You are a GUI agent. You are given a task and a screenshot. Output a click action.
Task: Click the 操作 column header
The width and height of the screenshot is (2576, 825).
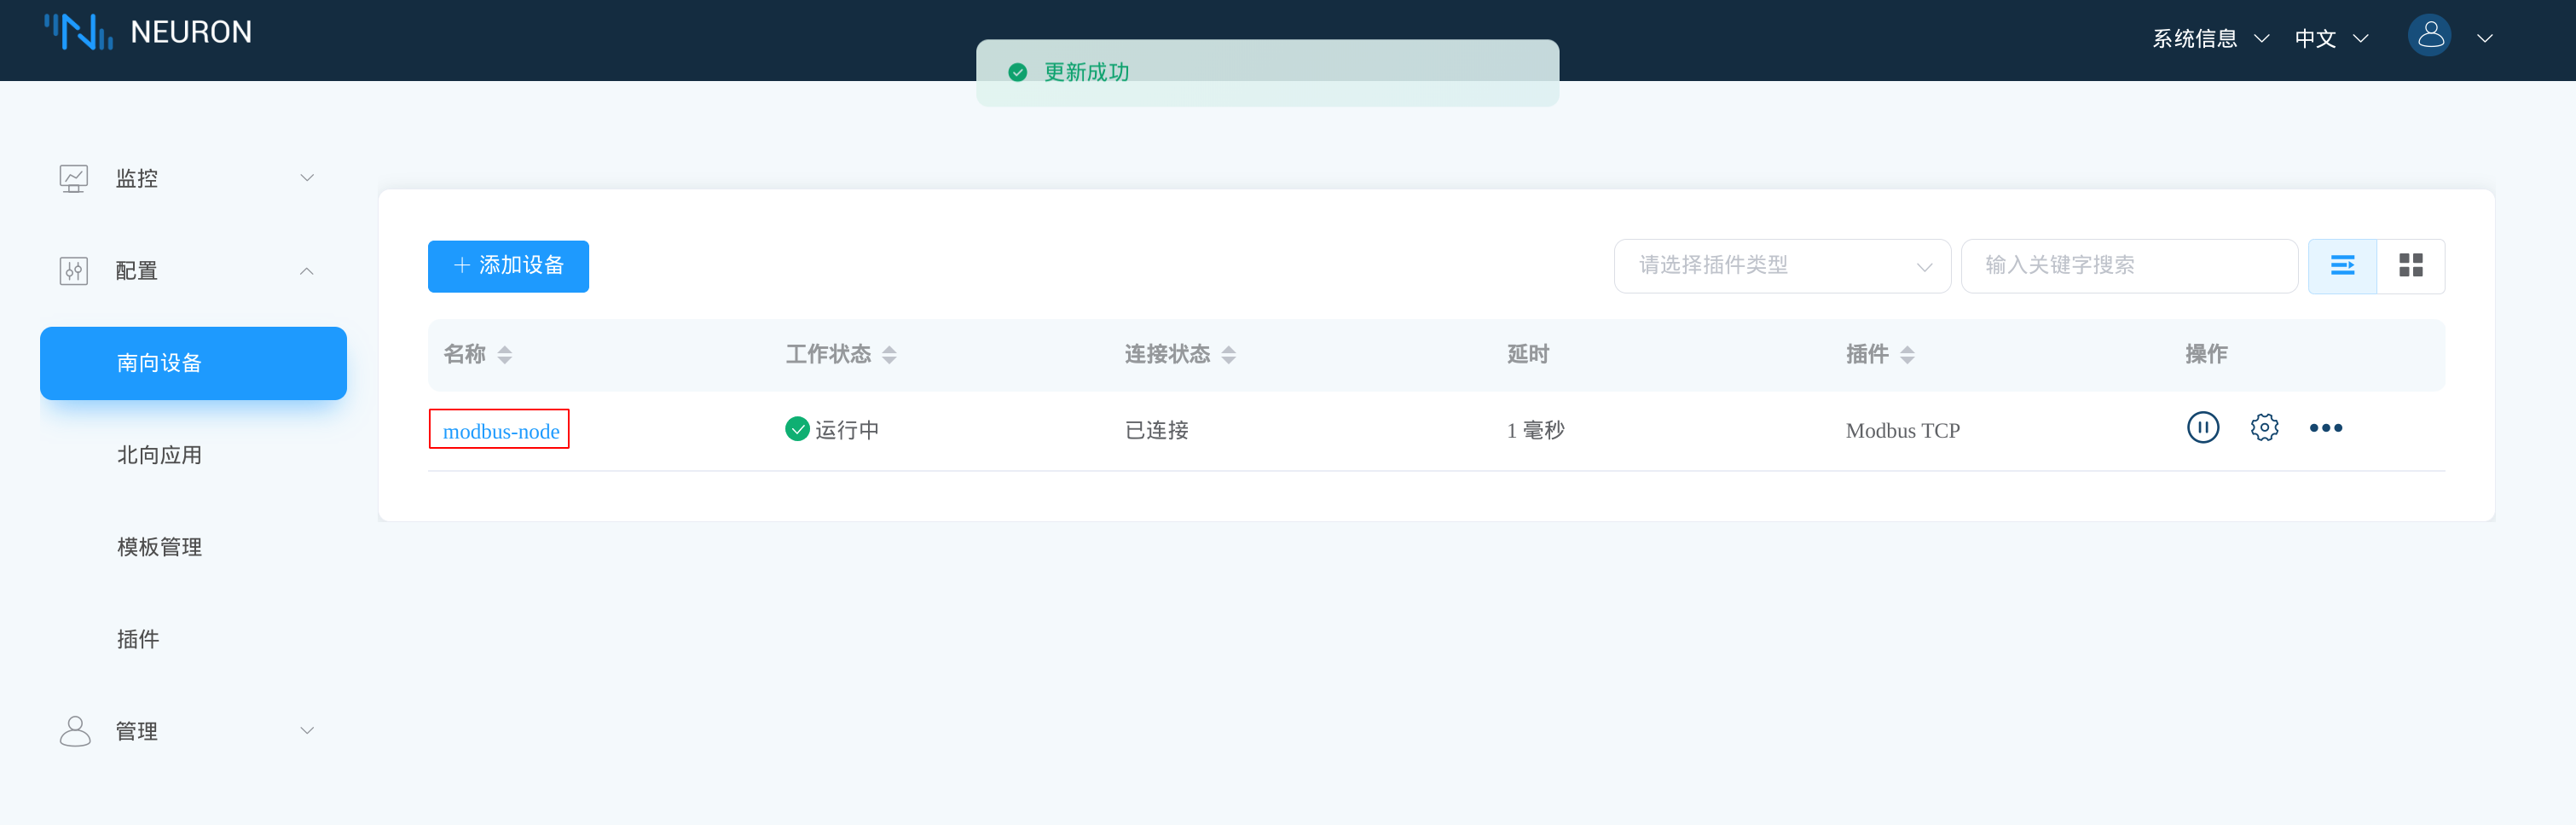2206,354
